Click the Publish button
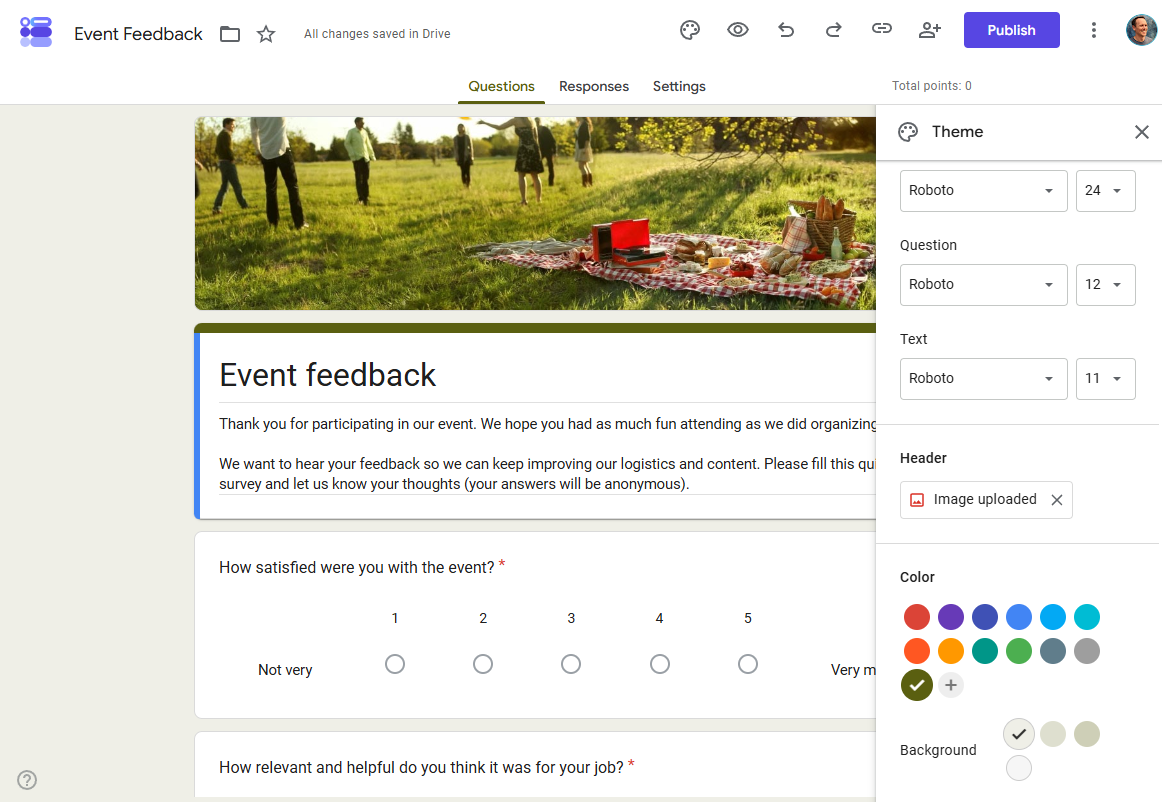The image size is (1162, 802). 1012,30
